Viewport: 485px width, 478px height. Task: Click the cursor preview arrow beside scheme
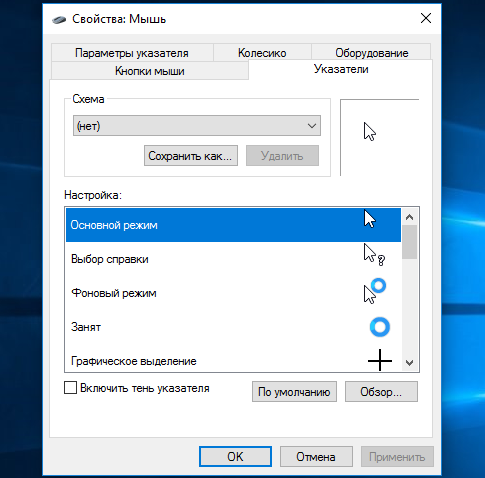click(x=370, y=132)
